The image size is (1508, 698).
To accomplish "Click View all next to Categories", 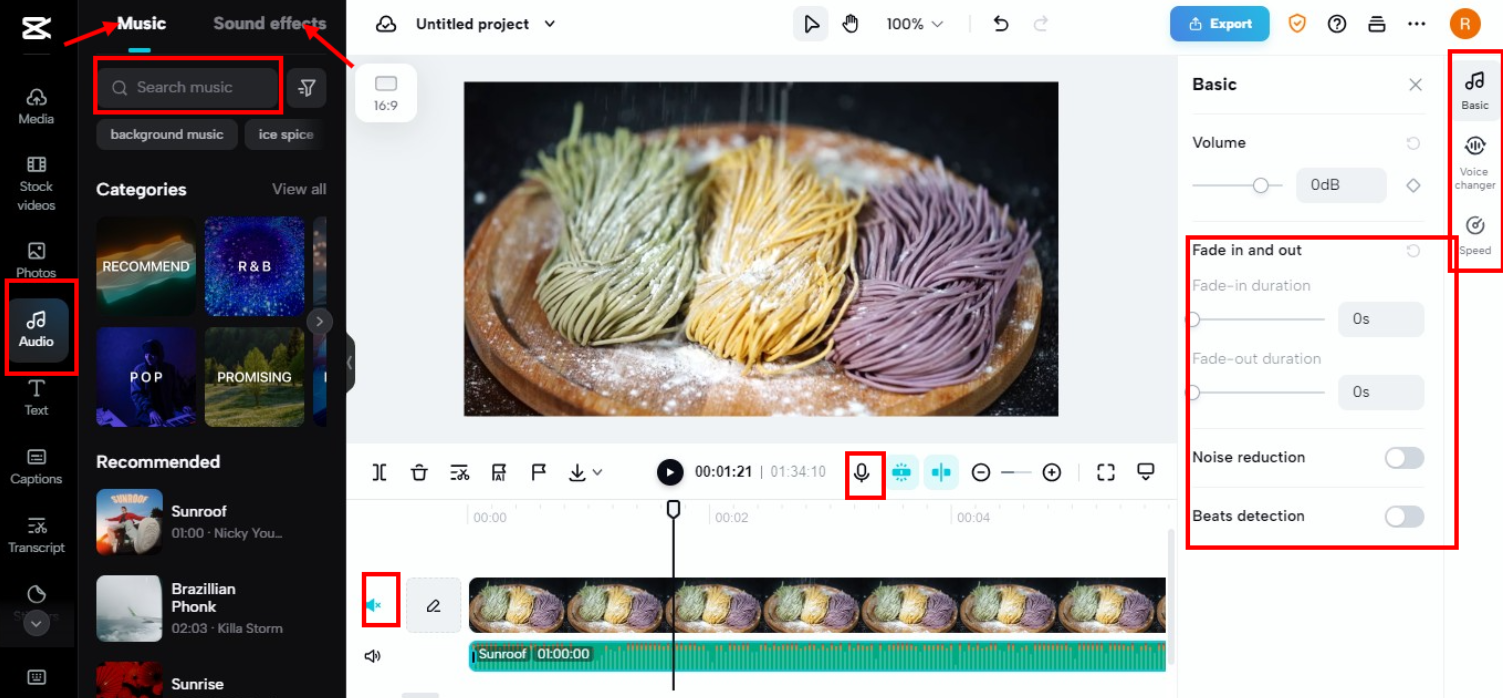I will tap(298, 189).
